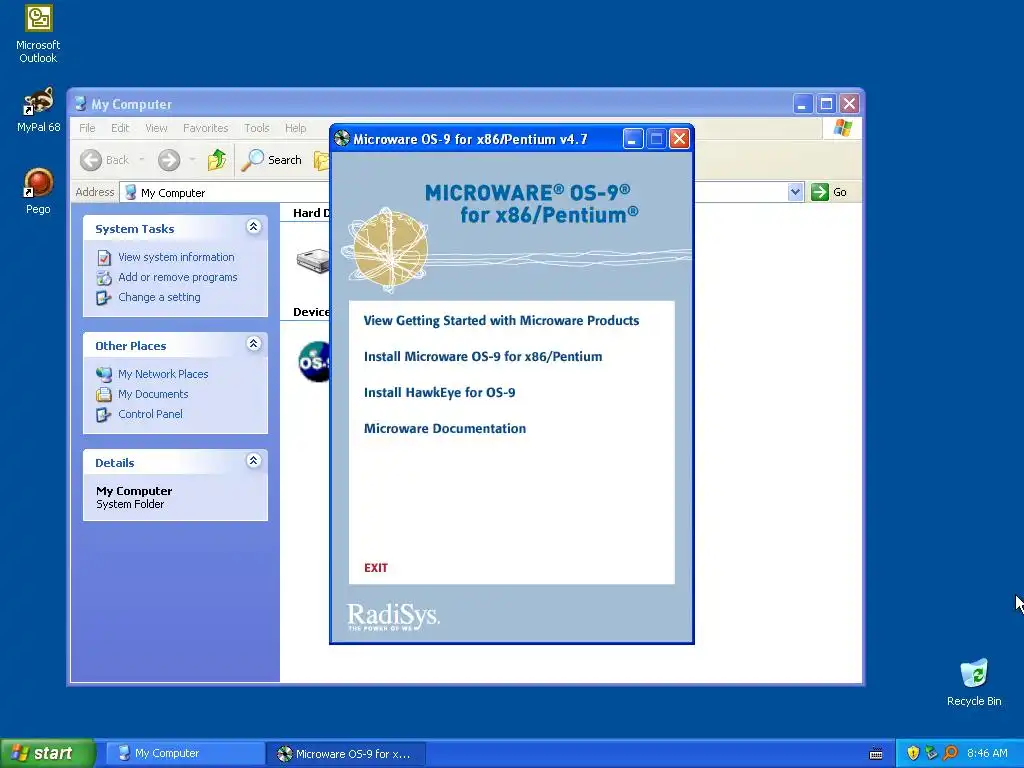Open Control Panel link
1024x768 pixels.
coord(150,414)
